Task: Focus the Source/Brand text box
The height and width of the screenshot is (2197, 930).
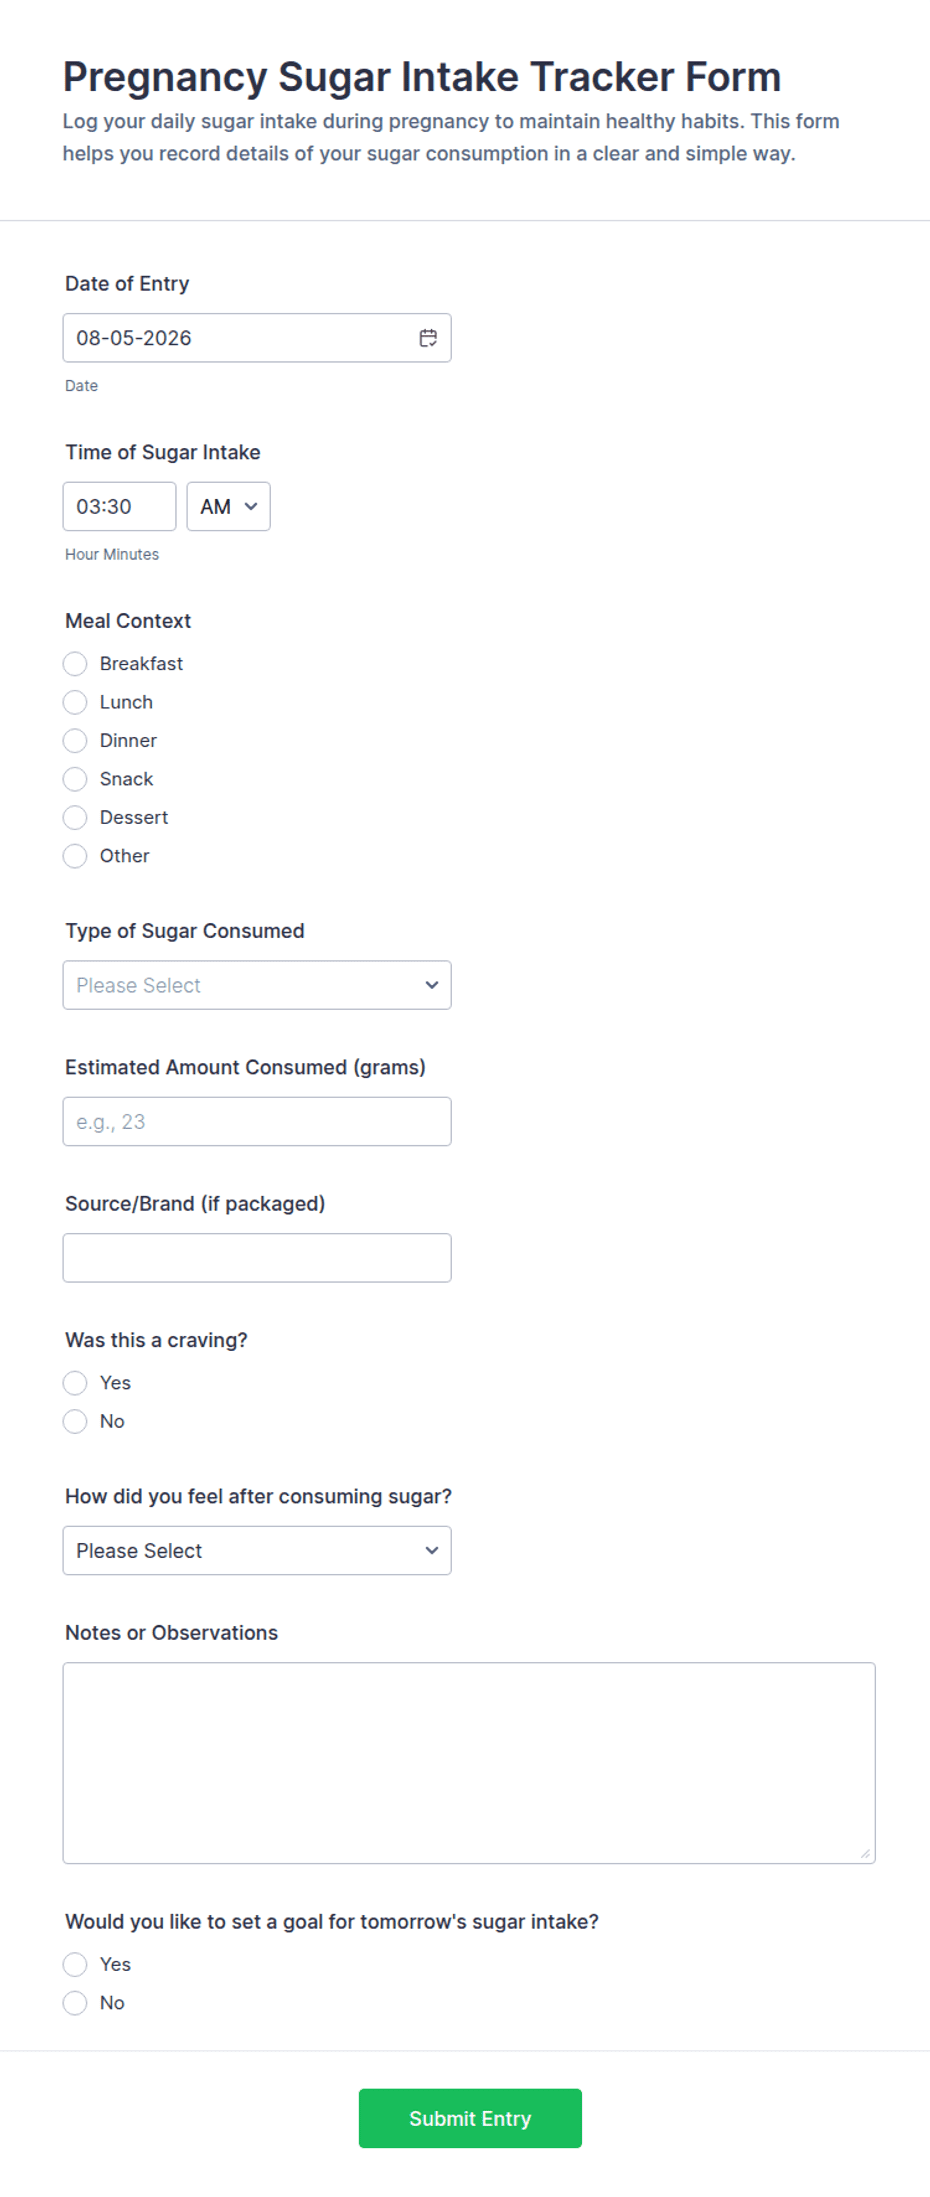Action: click(x=257, y=1258)
